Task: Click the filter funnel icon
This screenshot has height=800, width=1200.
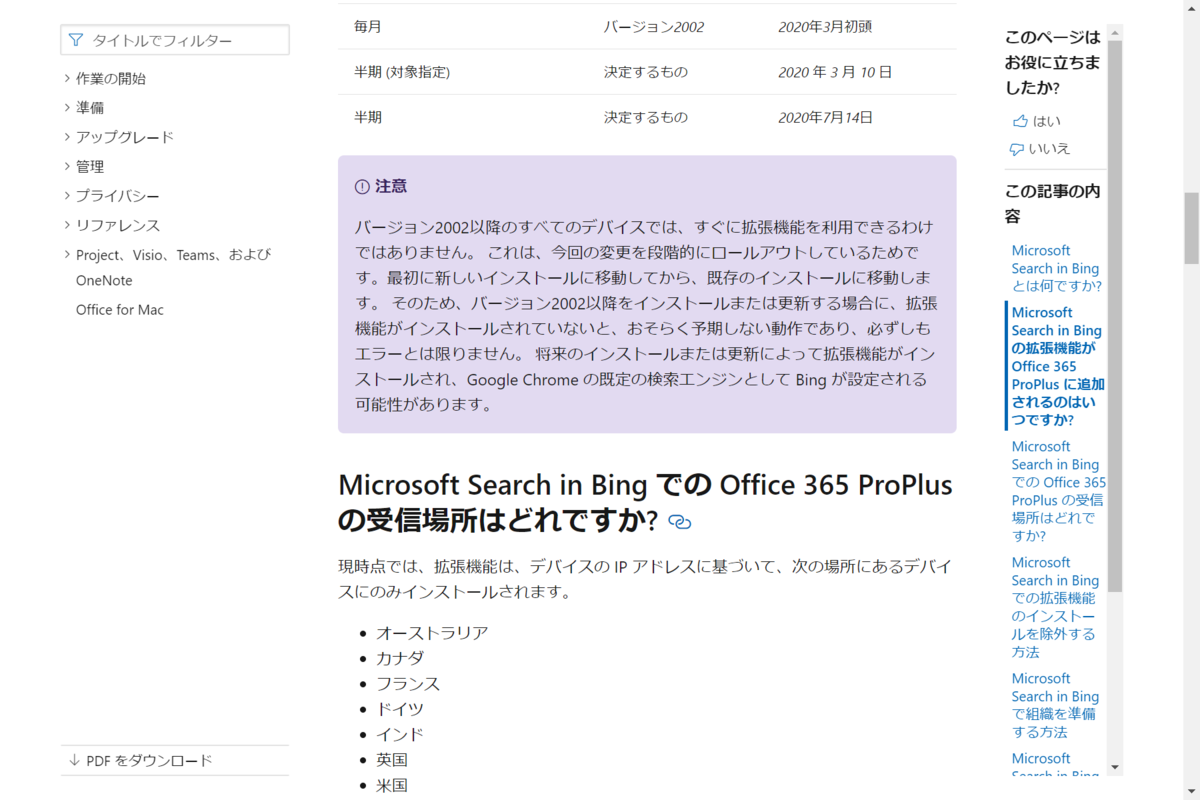Action: (x=76, y=40)
